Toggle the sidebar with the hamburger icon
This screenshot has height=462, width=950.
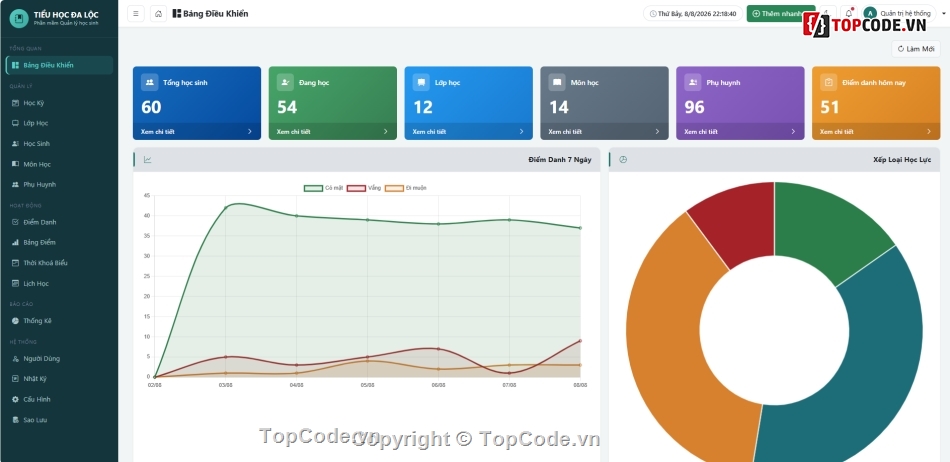136,13
